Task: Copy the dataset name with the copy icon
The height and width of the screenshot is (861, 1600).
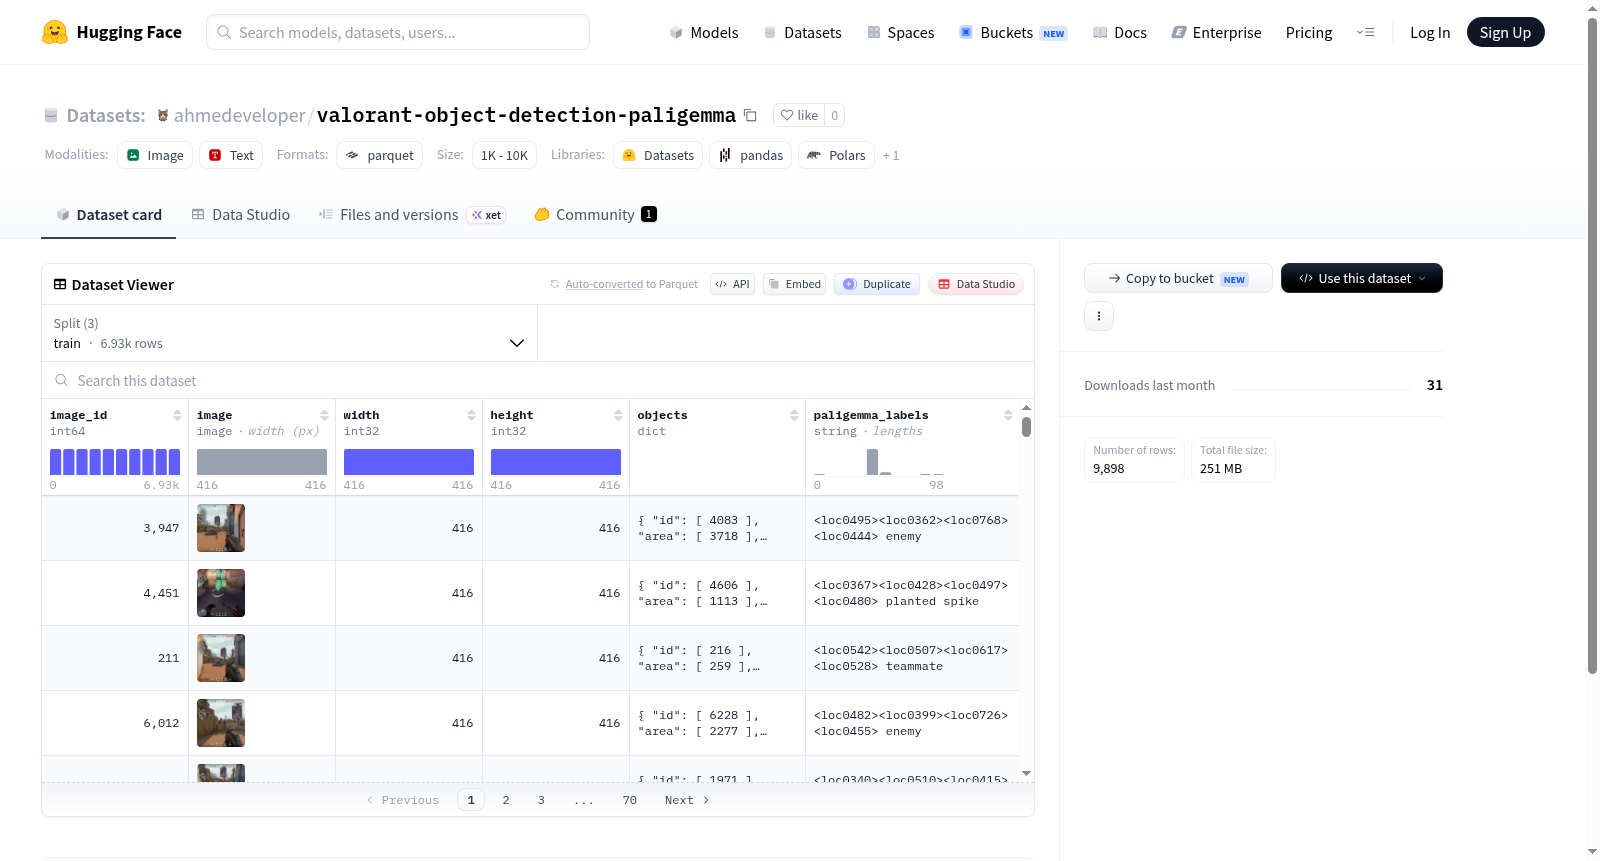Action: coord(750,115)
